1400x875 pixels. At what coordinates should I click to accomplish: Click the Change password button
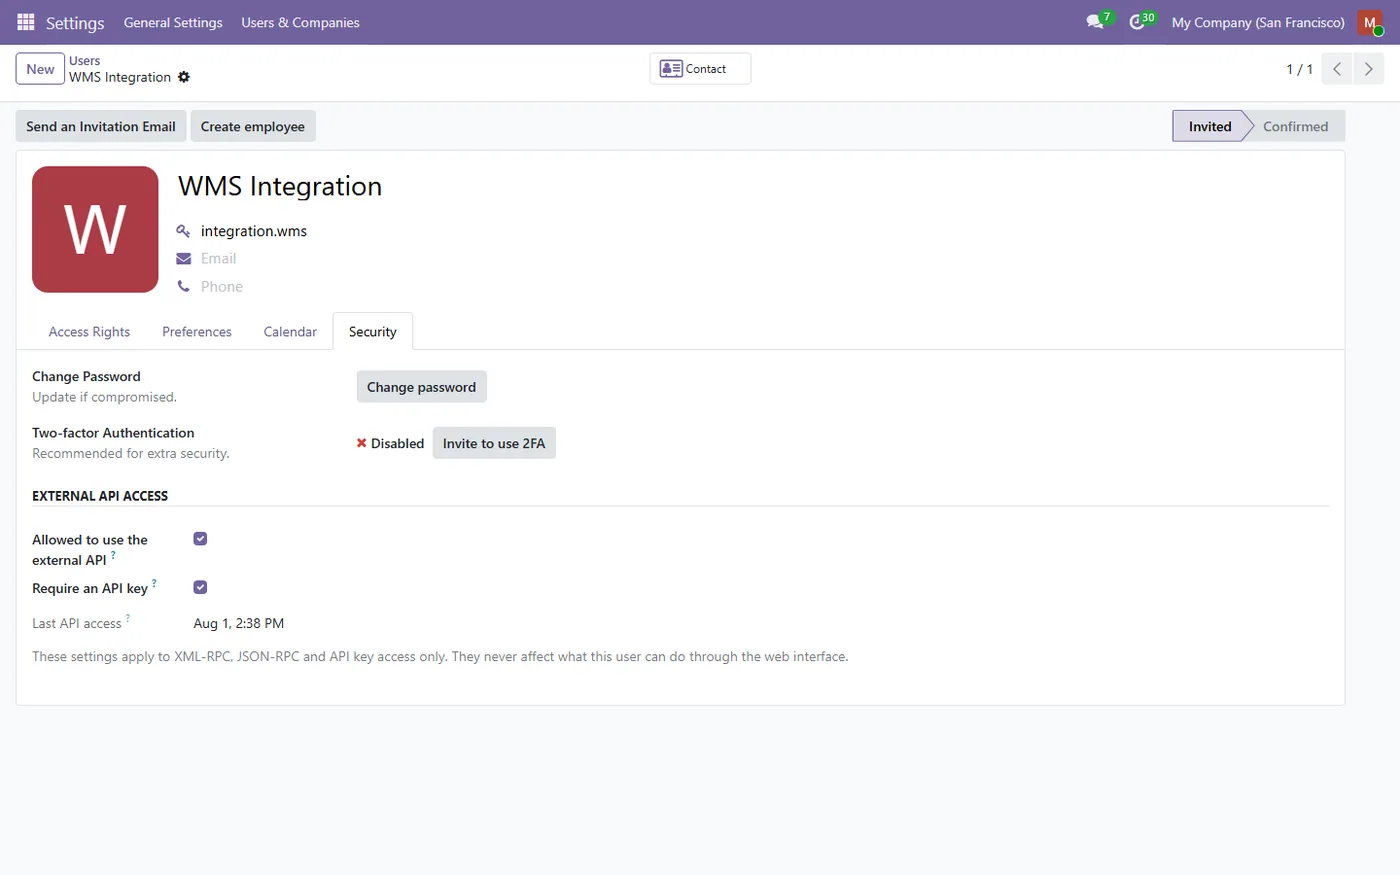click(421, 387)
